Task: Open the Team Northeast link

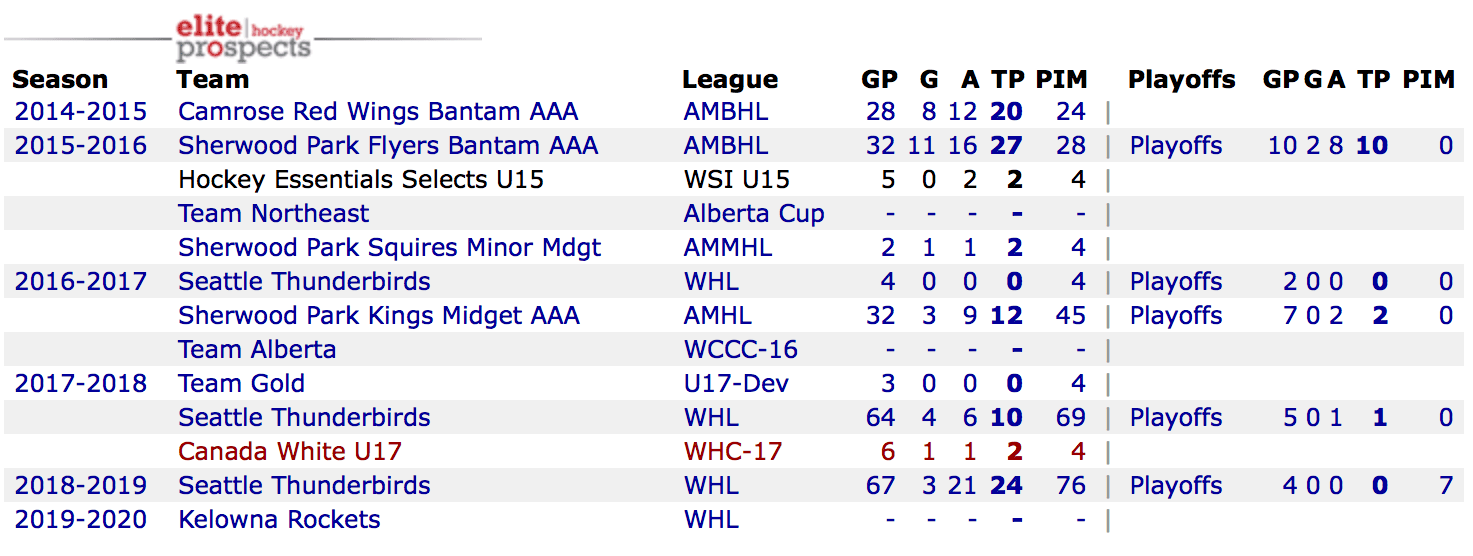Action: tap(273, 214)
